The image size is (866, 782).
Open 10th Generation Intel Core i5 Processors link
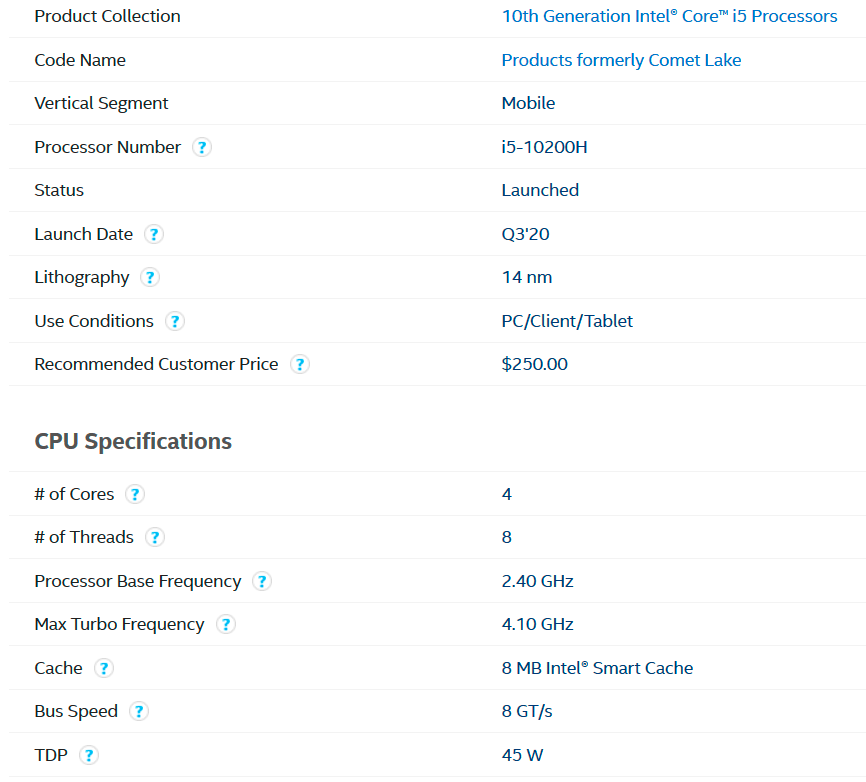point(669,16)
